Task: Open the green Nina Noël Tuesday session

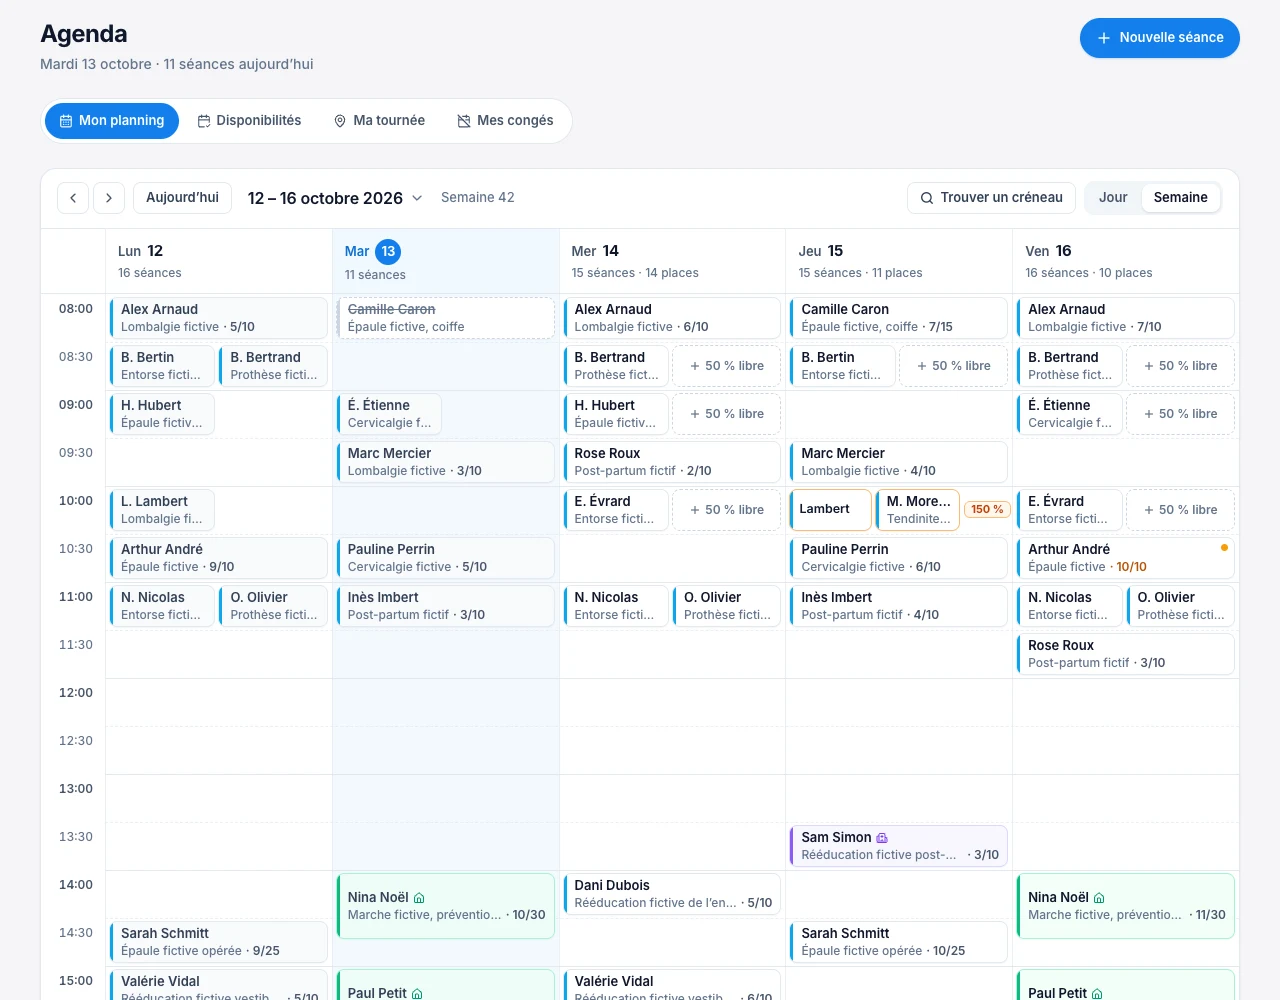Action: pos(446,906)
